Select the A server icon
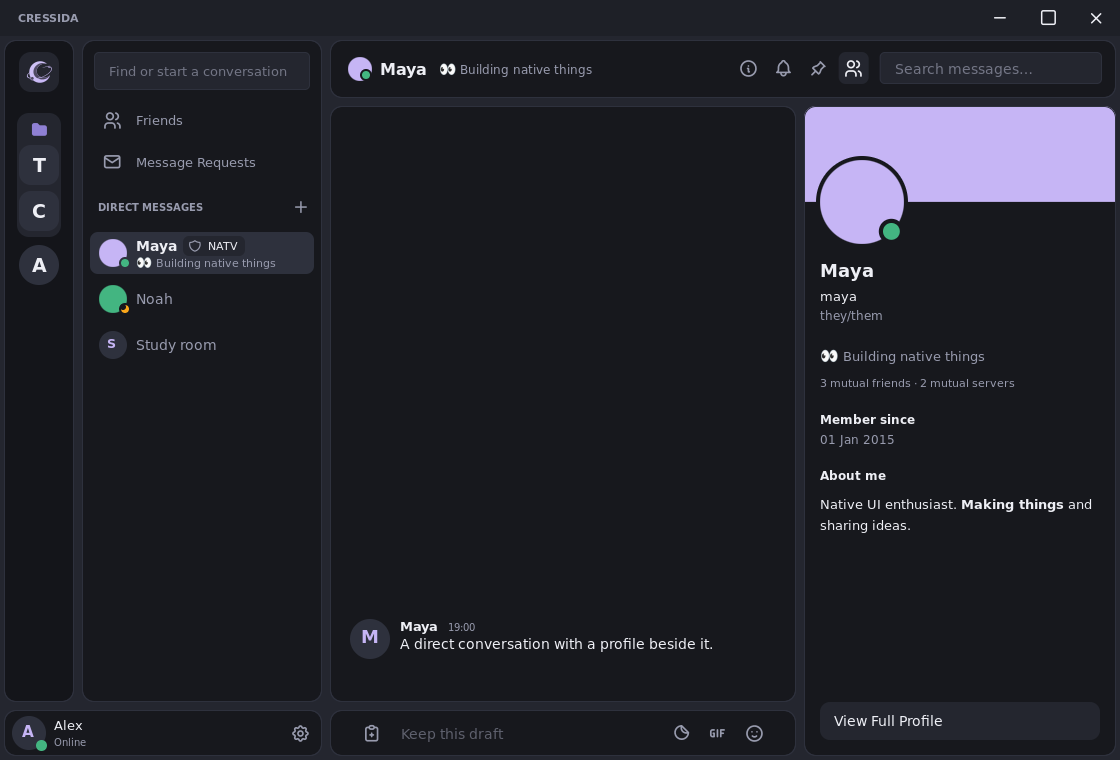The width and height of the screenshot is (1120, 760). click(39, 265)
